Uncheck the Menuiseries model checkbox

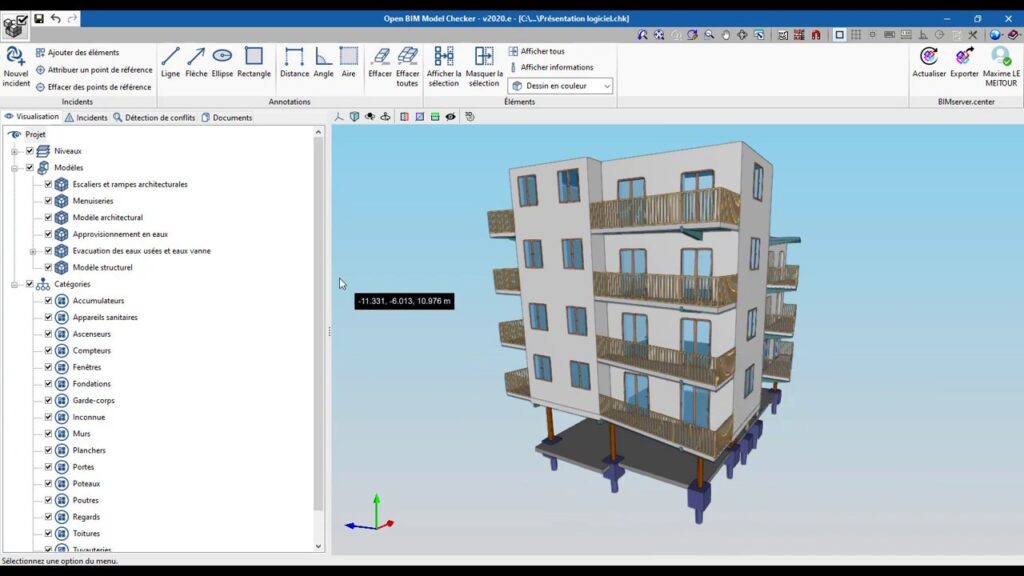click(48, 201)
